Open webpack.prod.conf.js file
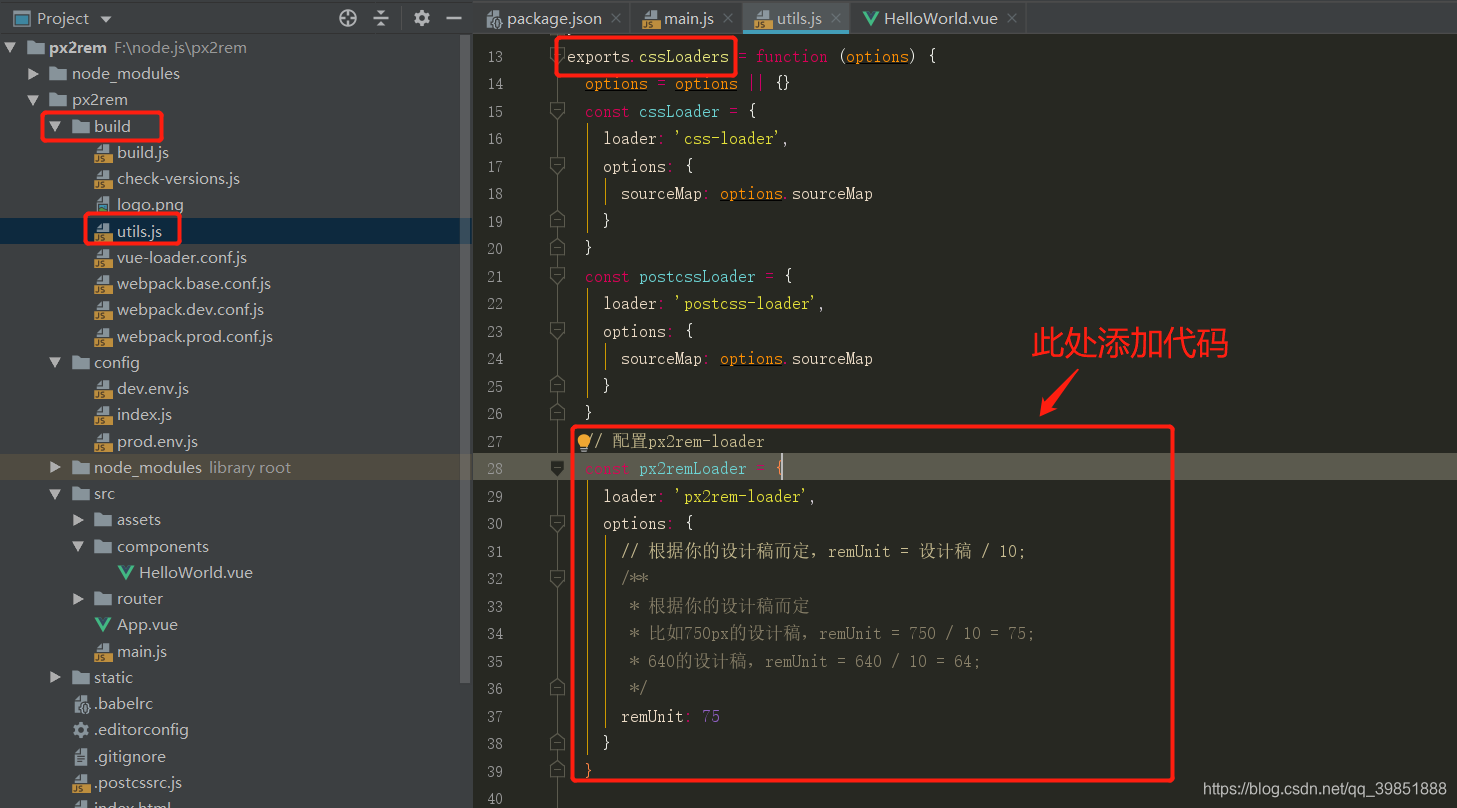 194,336
